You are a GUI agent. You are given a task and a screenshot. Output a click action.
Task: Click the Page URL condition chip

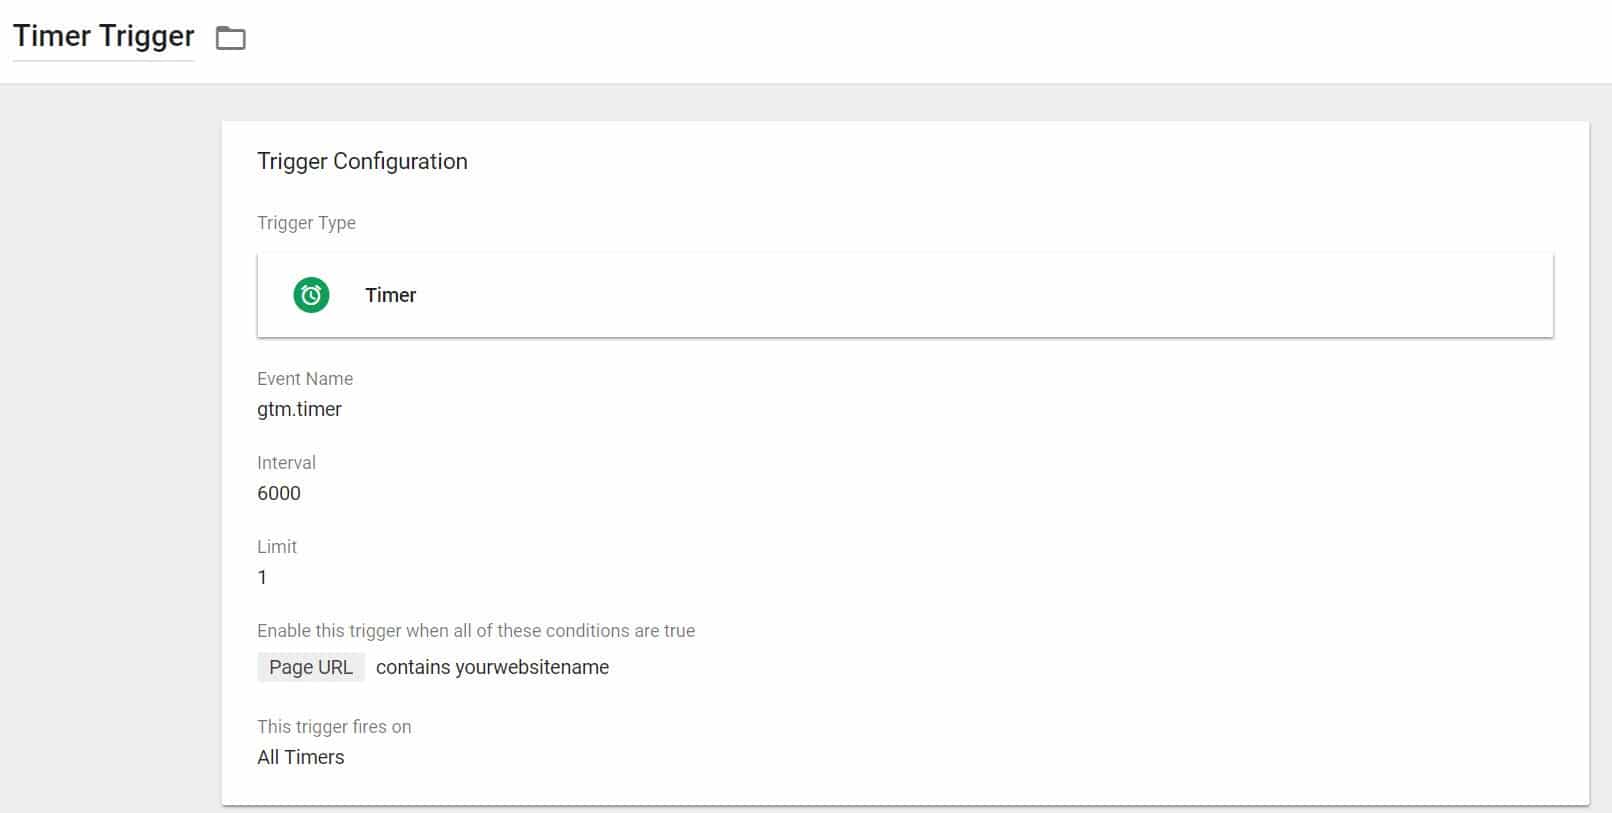[x=311, y=667]
